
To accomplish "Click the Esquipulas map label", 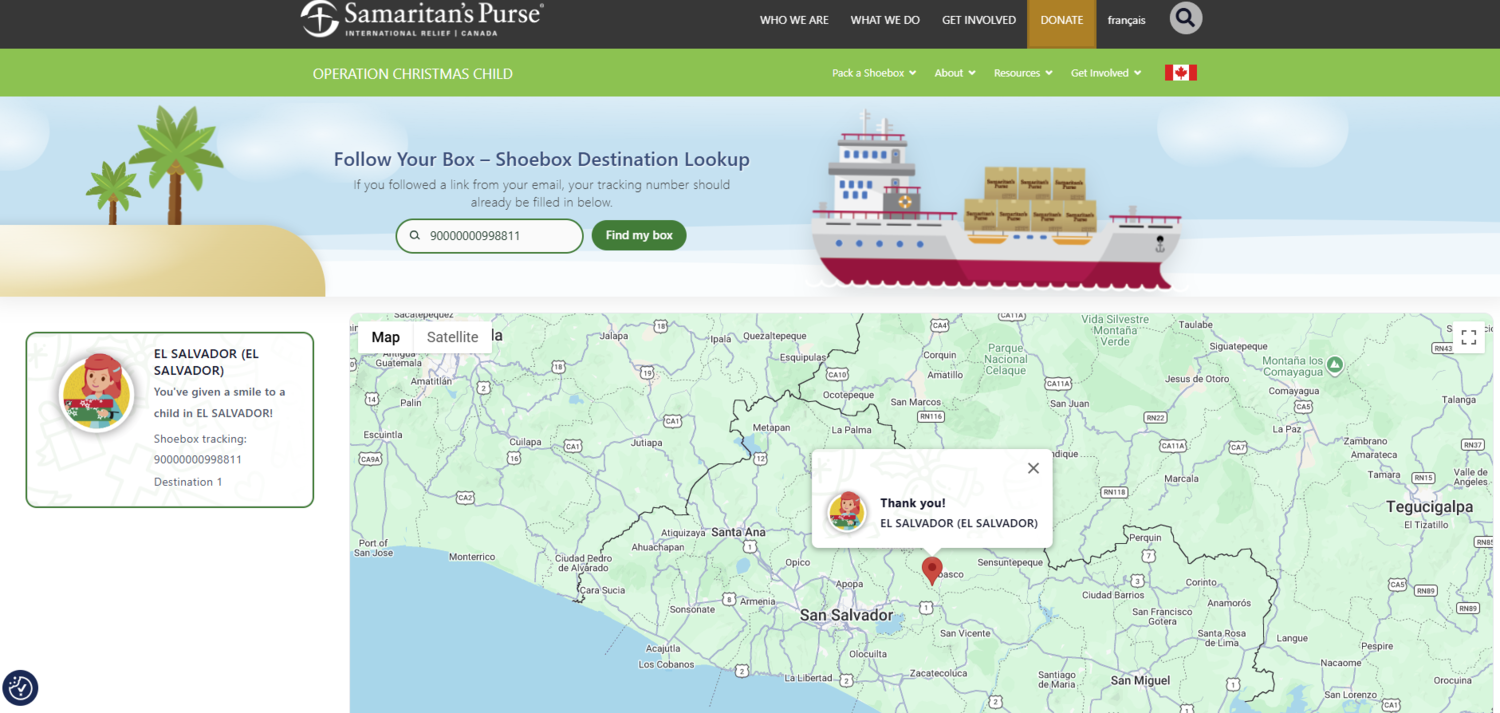I will (804, 357).
